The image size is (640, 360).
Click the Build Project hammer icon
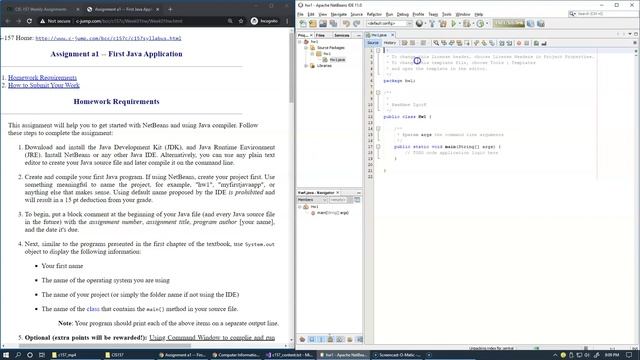tap(432, 24)
